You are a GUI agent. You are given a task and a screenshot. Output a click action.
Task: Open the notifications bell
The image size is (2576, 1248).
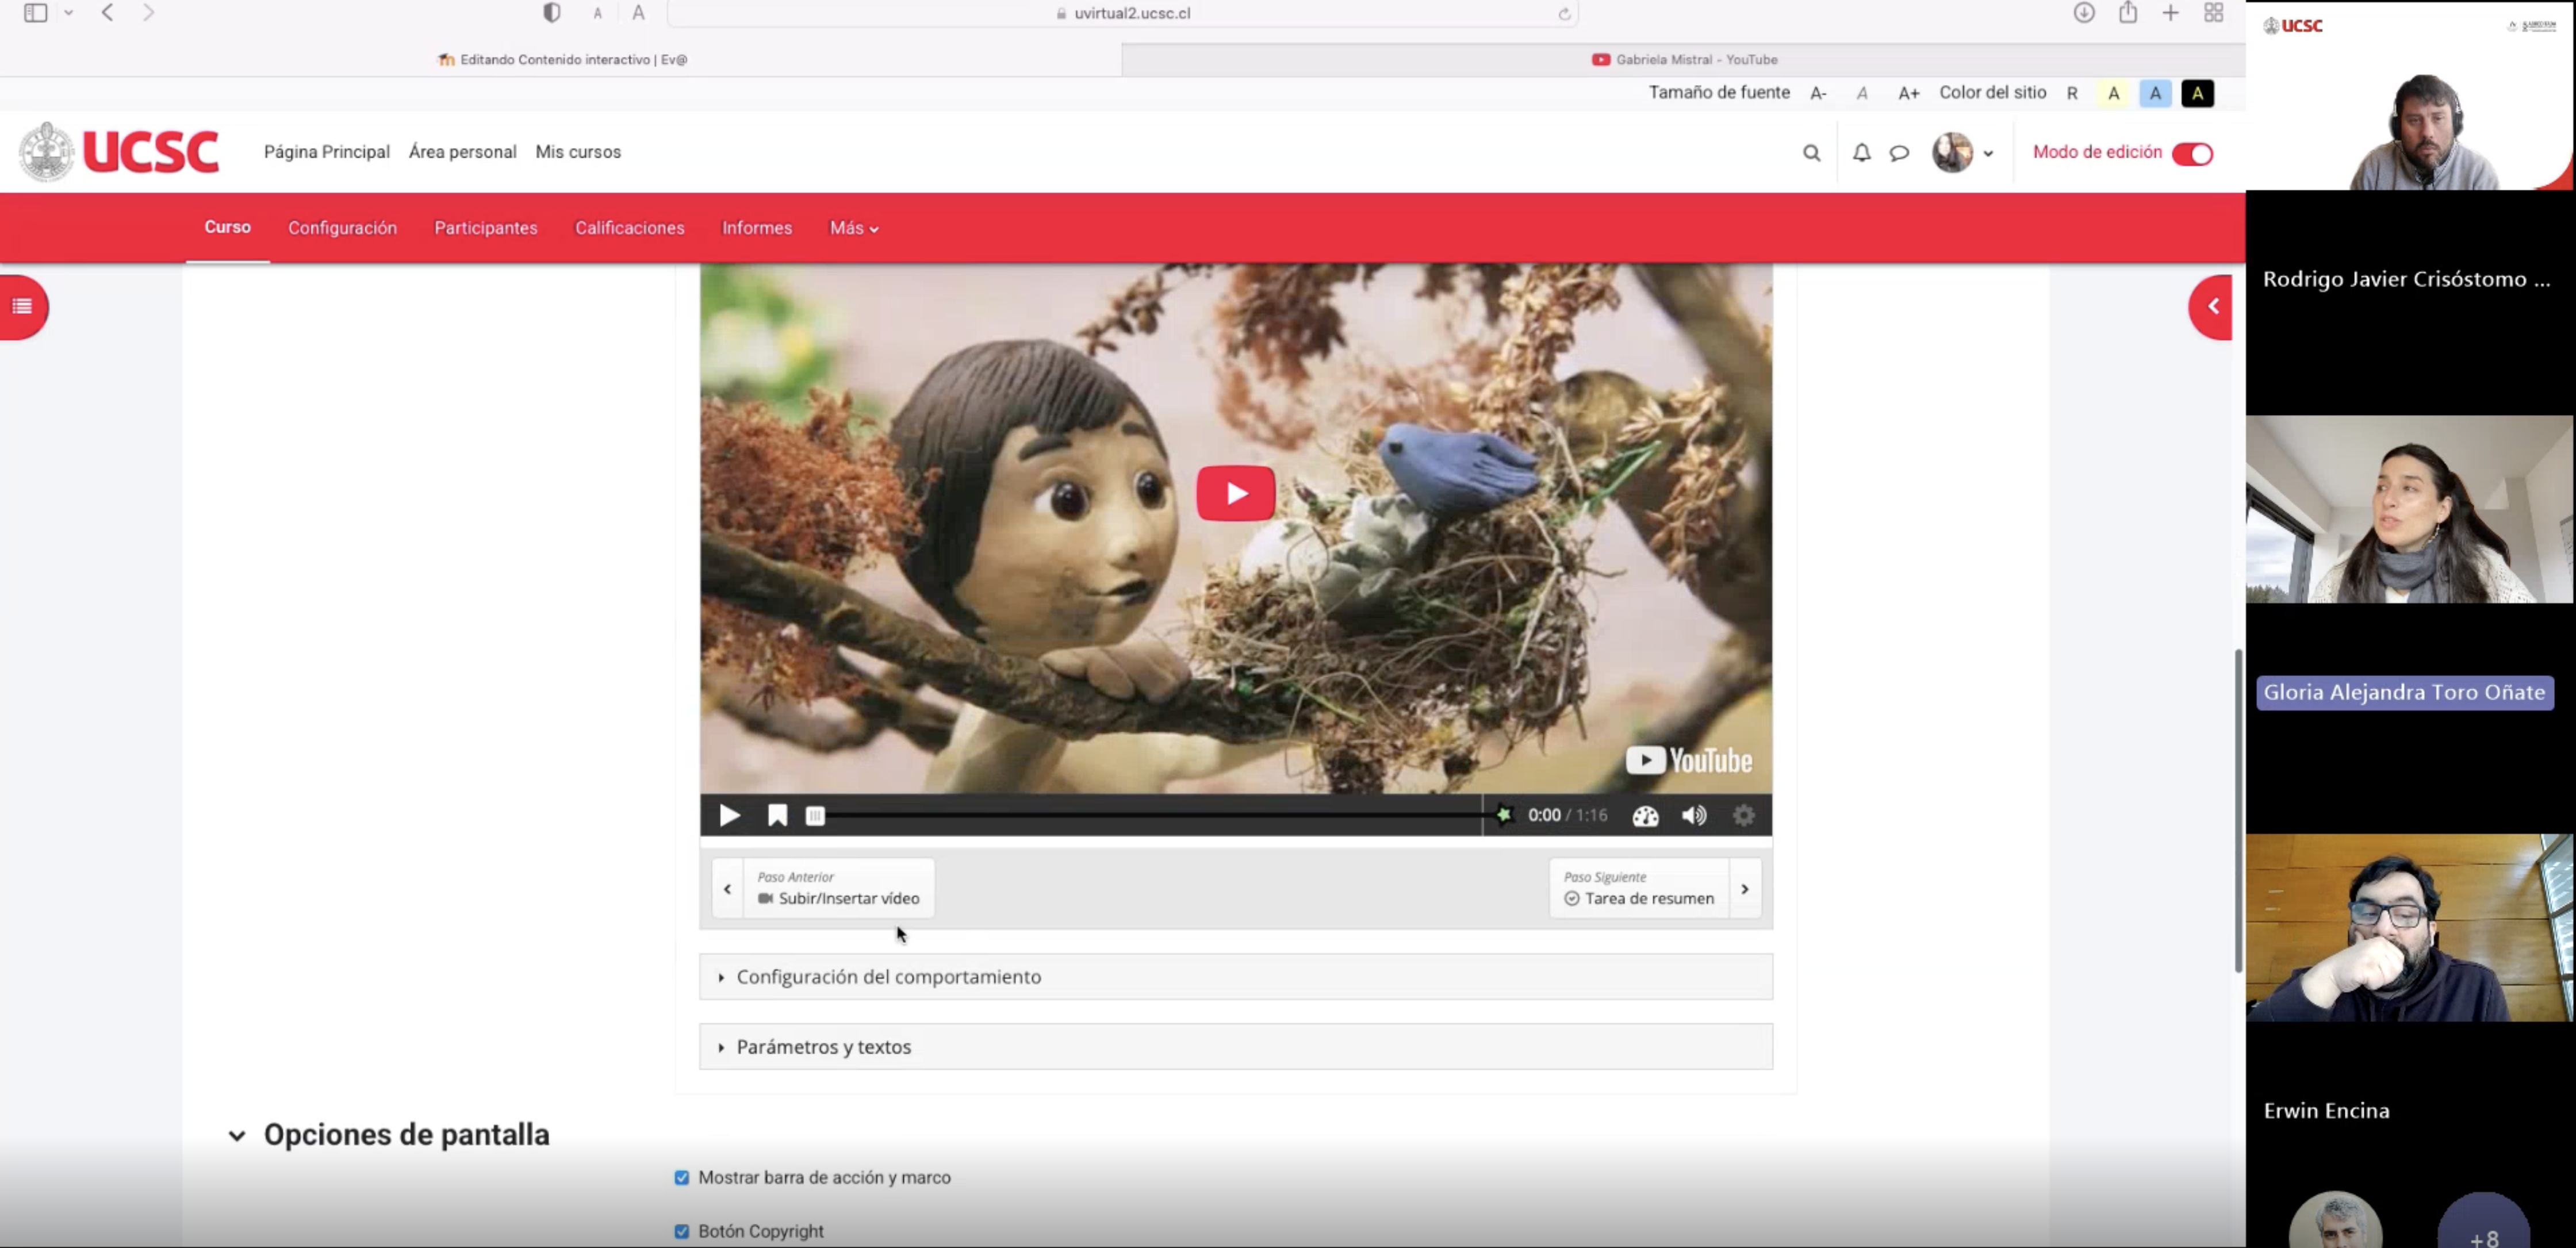tap(1861, 153)
